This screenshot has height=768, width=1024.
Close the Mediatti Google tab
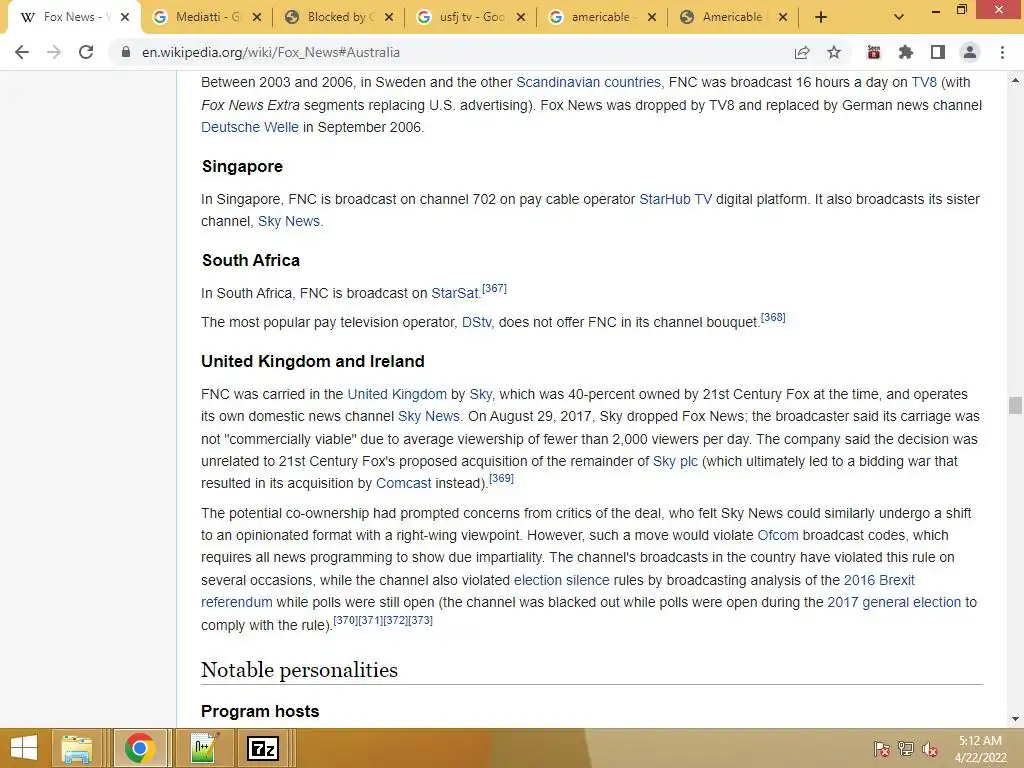point(257,17)
